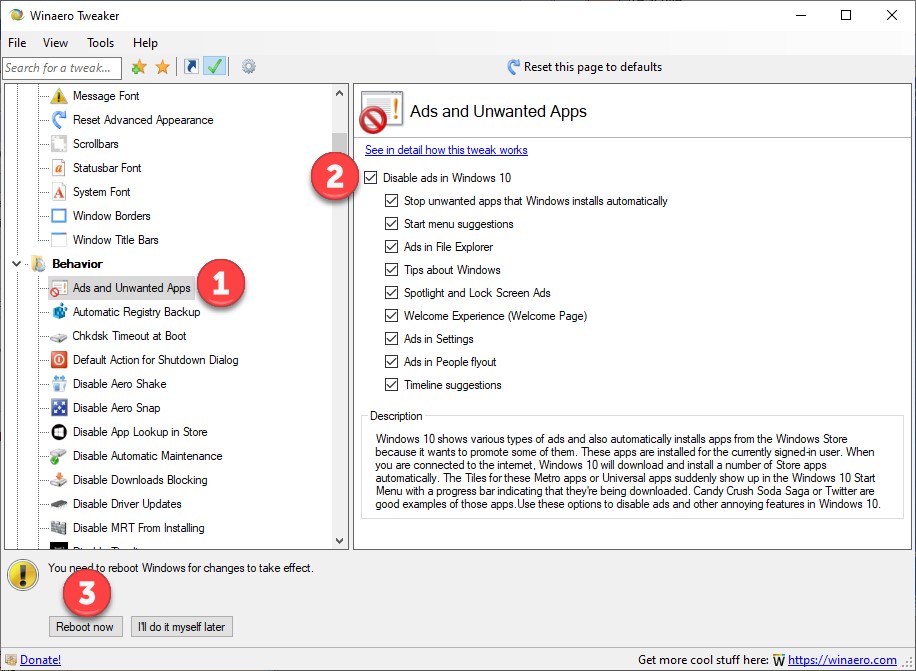Select the Message Font warning icon
The width and height of the screenshot is (916, 671).
point(58,96)
